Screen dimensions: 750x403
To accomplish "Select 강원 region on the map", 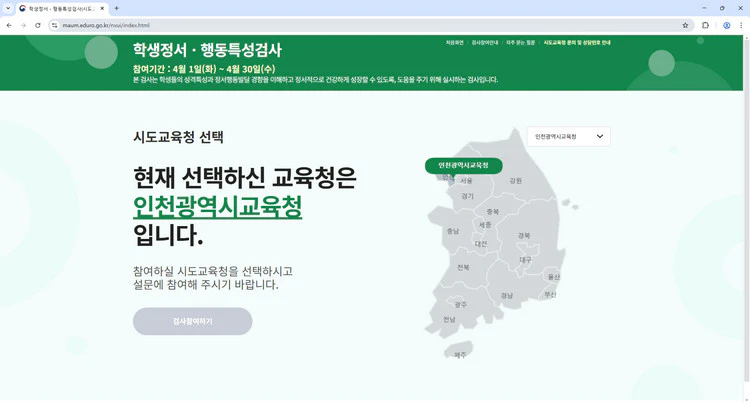I will point(515,181).
